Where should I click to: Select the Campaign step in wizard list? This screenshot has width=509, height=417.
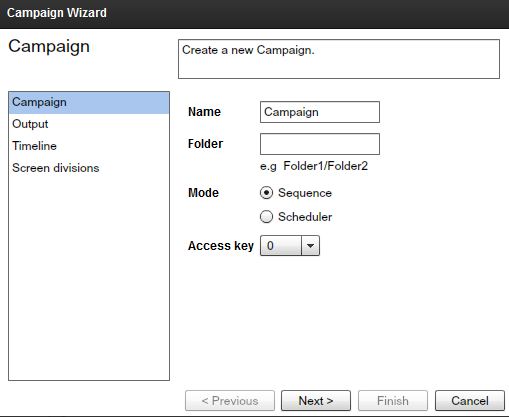click(x=89, y=103)
